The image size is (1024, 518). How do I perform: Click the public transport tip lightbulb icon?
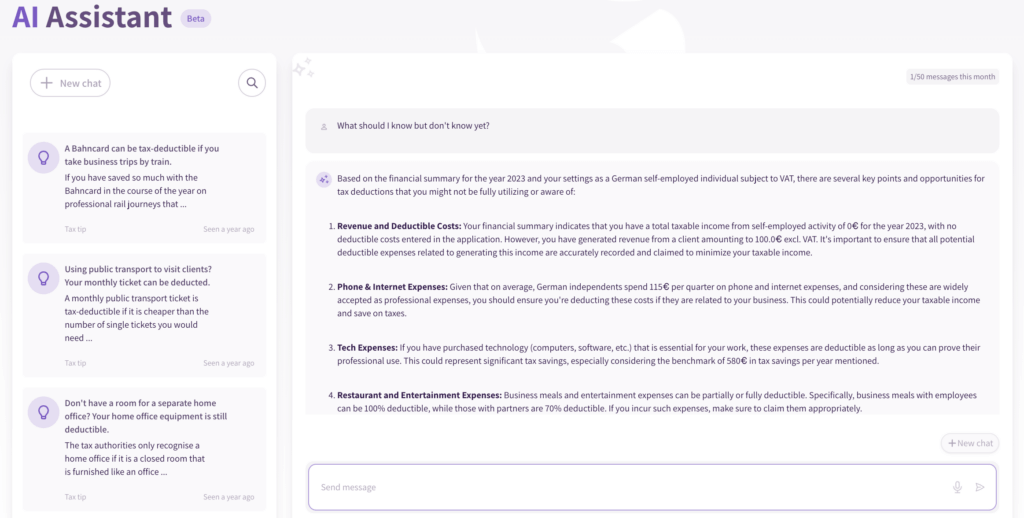tap(43, 278)
